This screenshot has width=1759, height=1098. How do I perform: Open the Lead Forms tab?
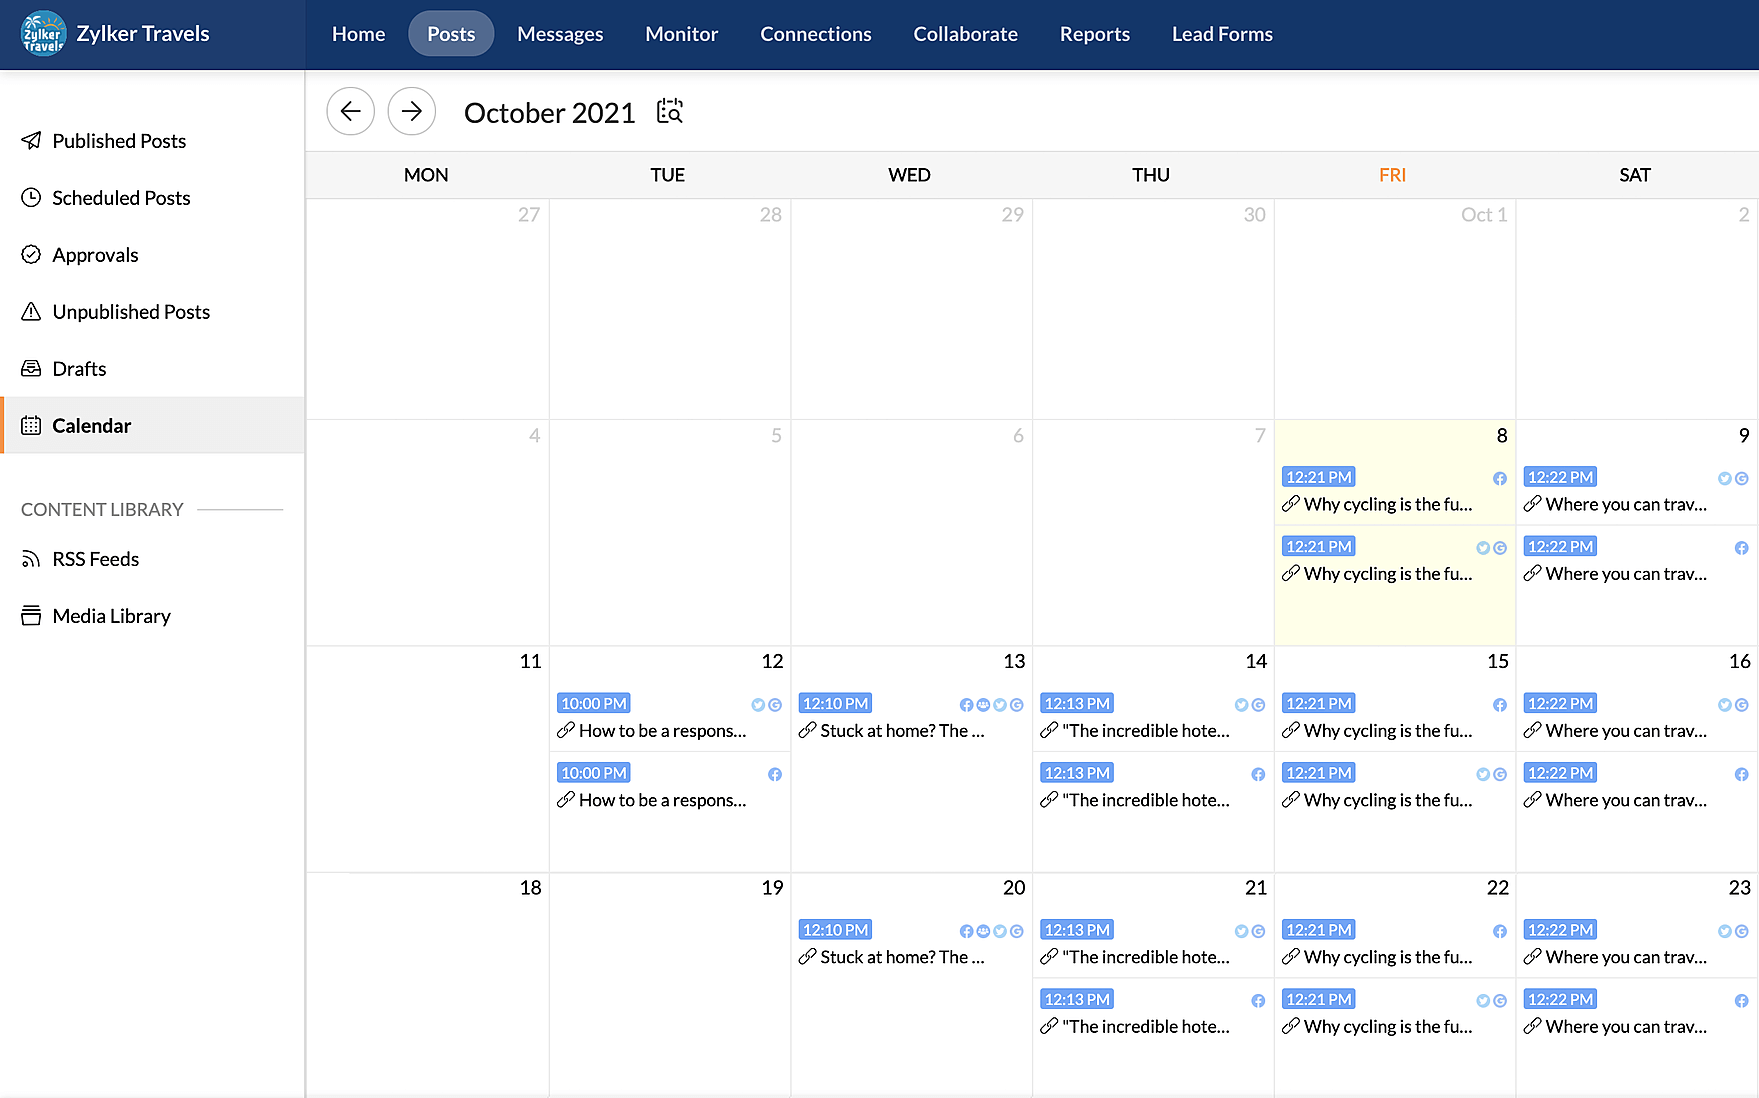1222,34
